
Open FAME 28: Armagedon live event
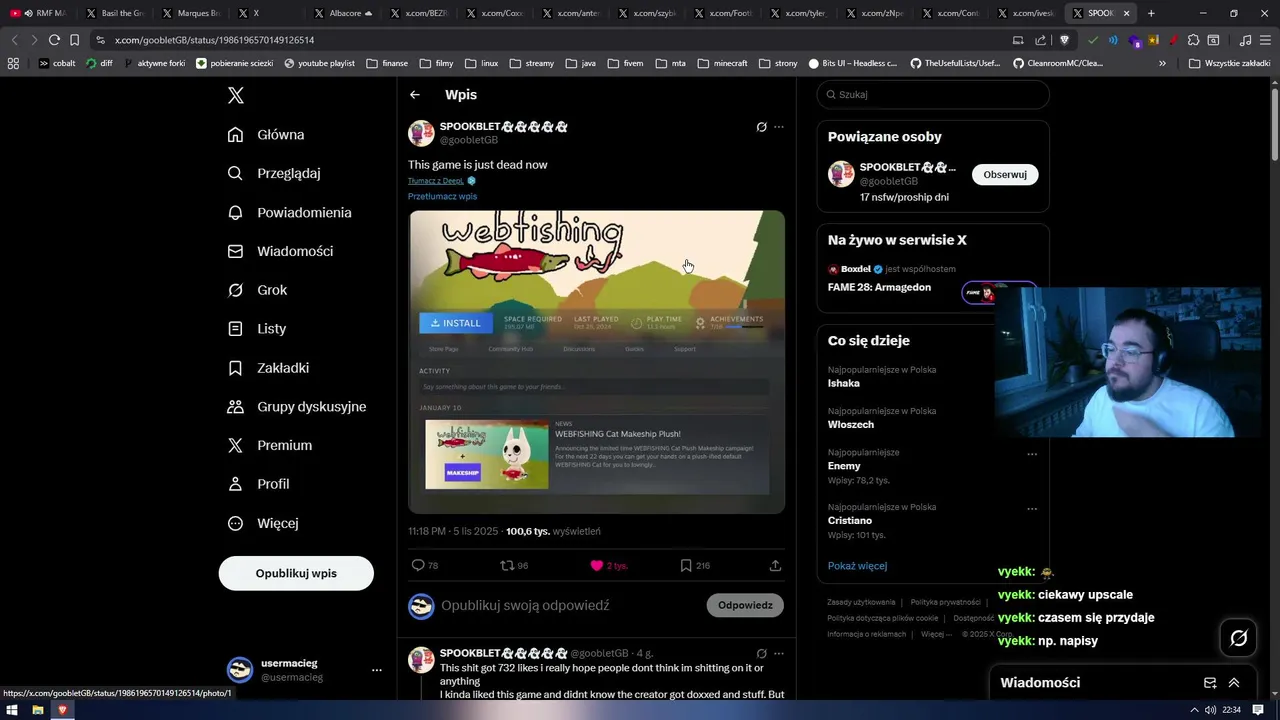pos(879,287)
